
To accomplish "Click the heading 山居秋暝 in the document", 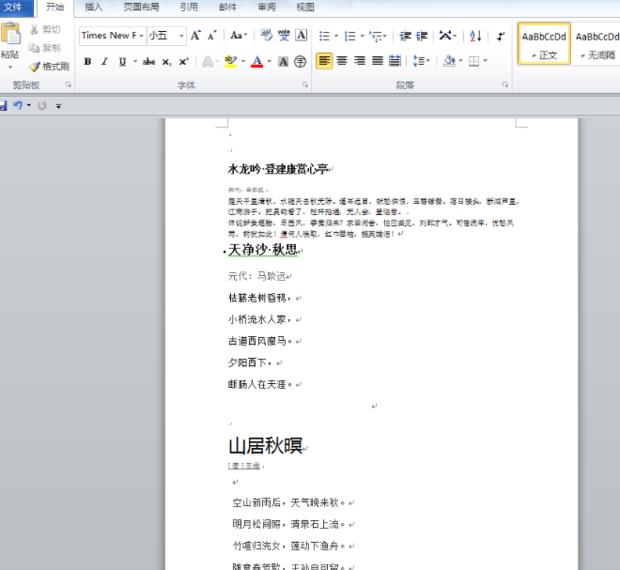I will [x=265, y=445].
